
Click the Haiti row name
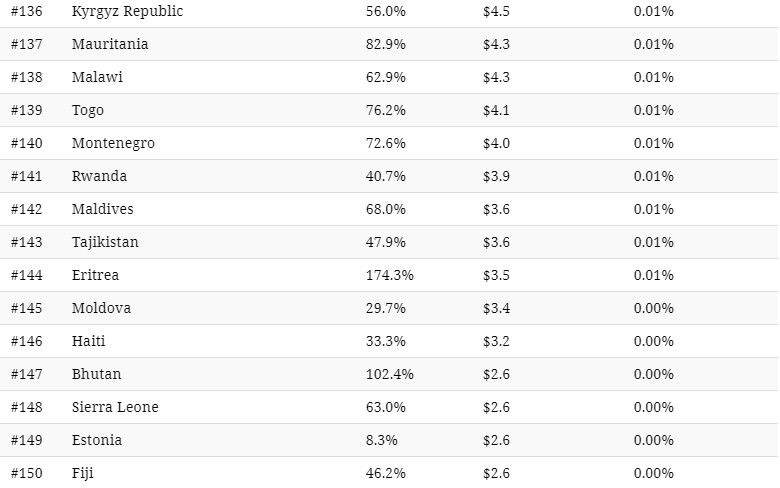click(89, 341)
